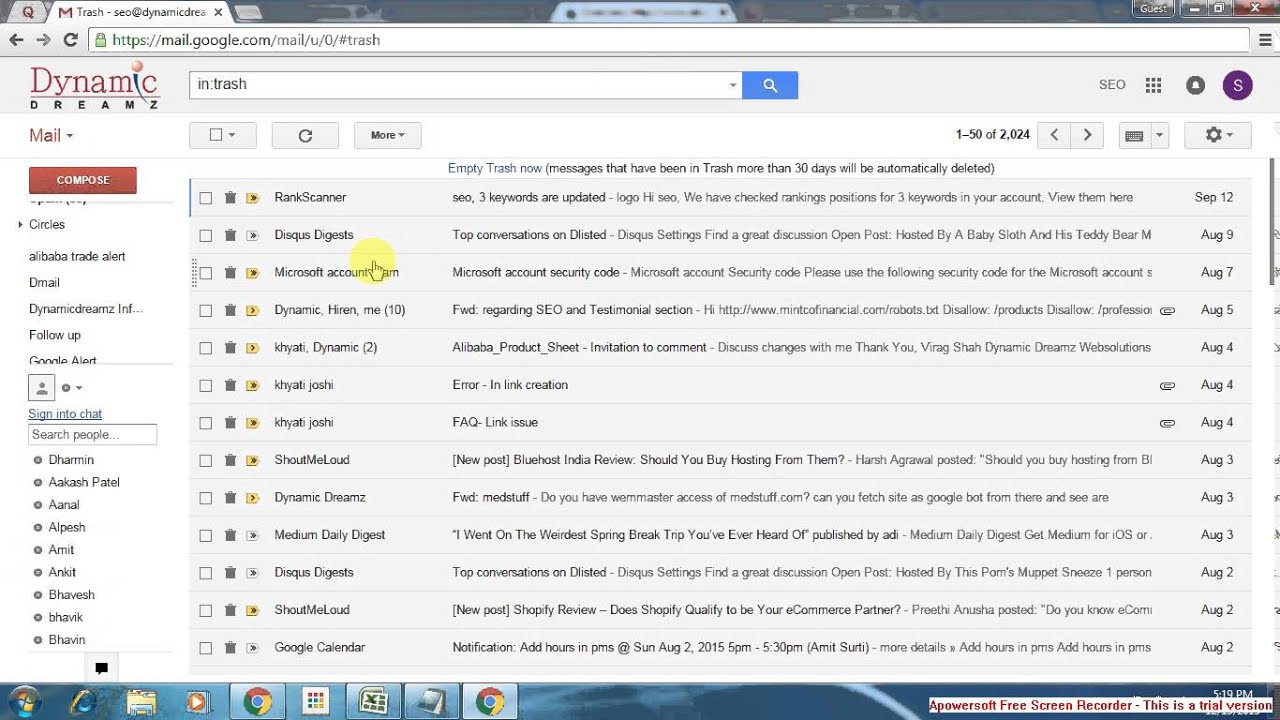
Task: Open Microsoft account security code email
Action: 720,273
